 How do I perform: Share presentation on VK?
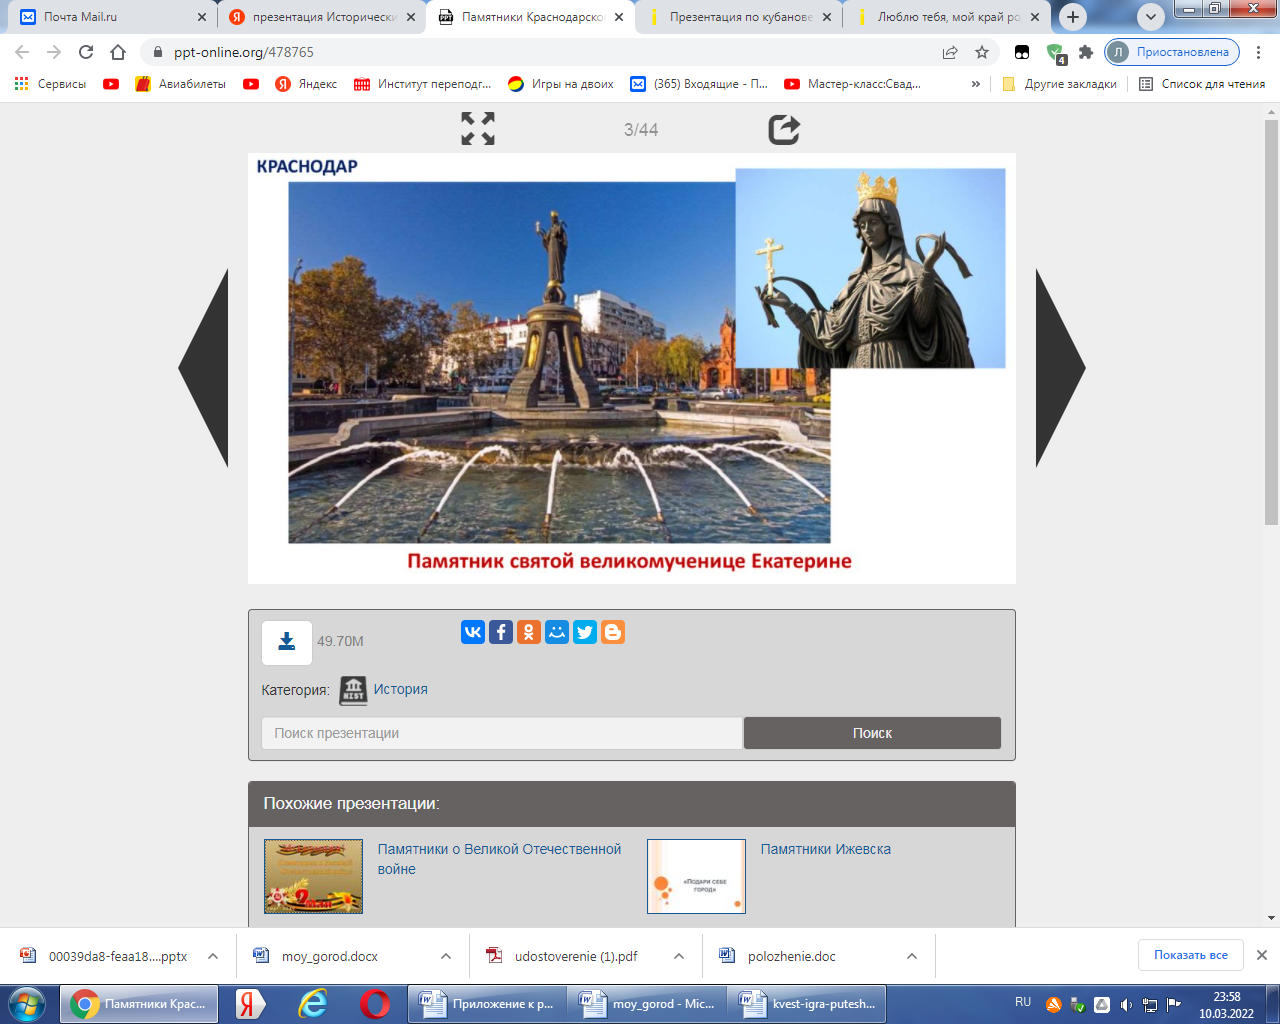pos(473,632)
